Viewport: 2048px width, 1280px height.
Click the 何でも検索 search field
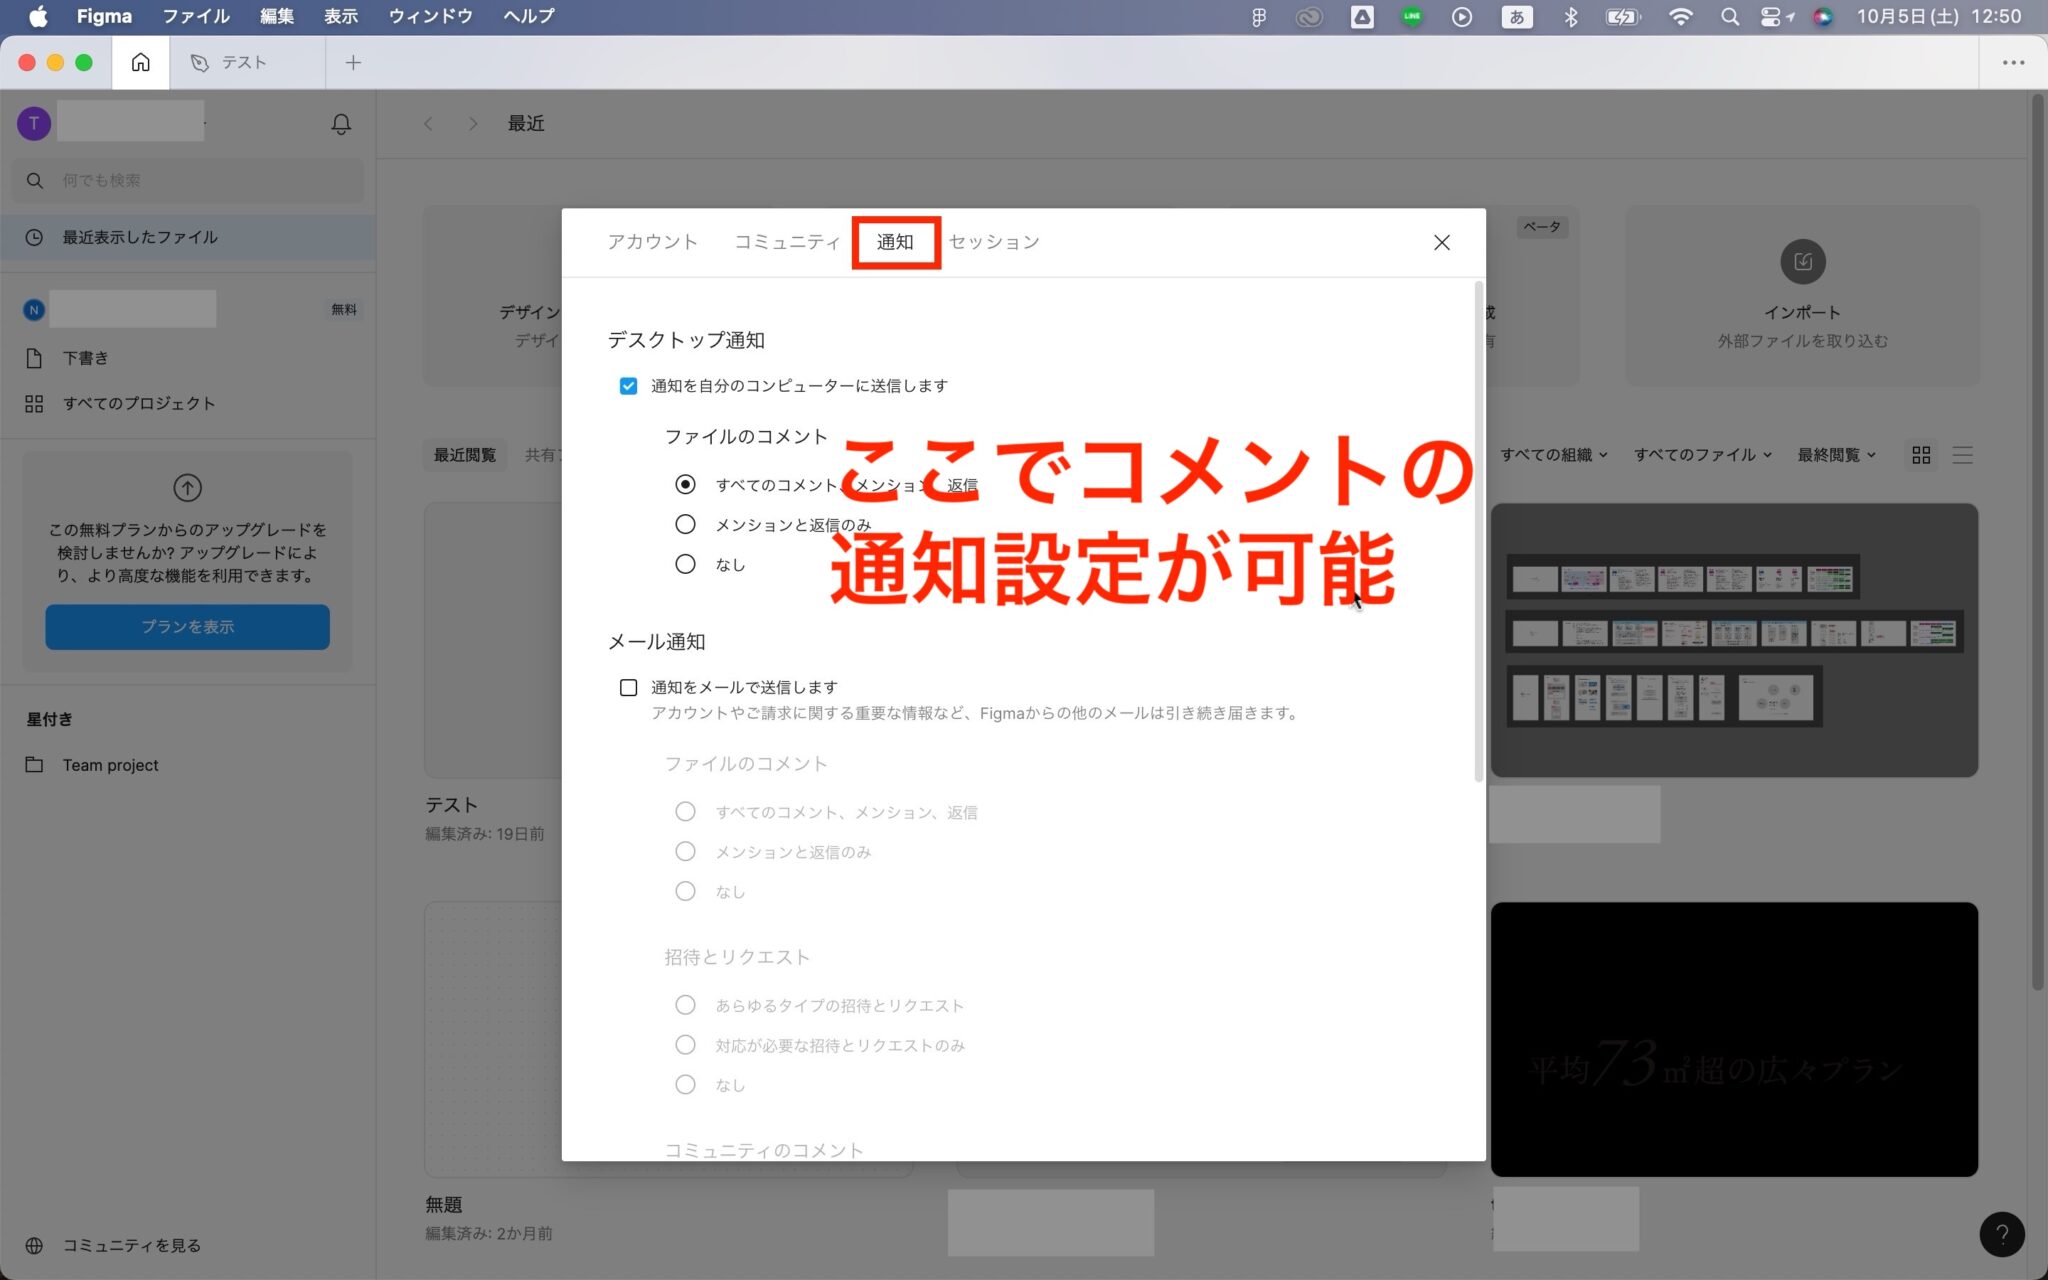188,180
